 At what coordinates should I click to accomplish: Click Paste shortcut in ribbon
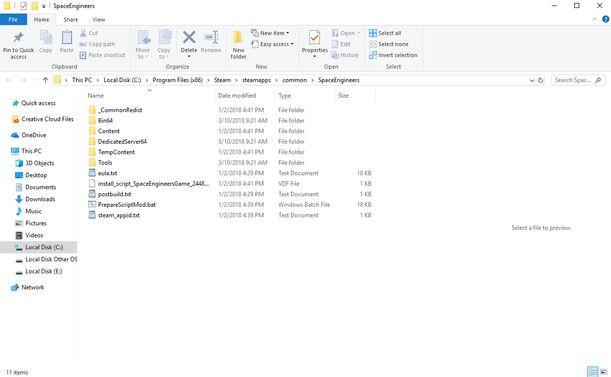102,55
